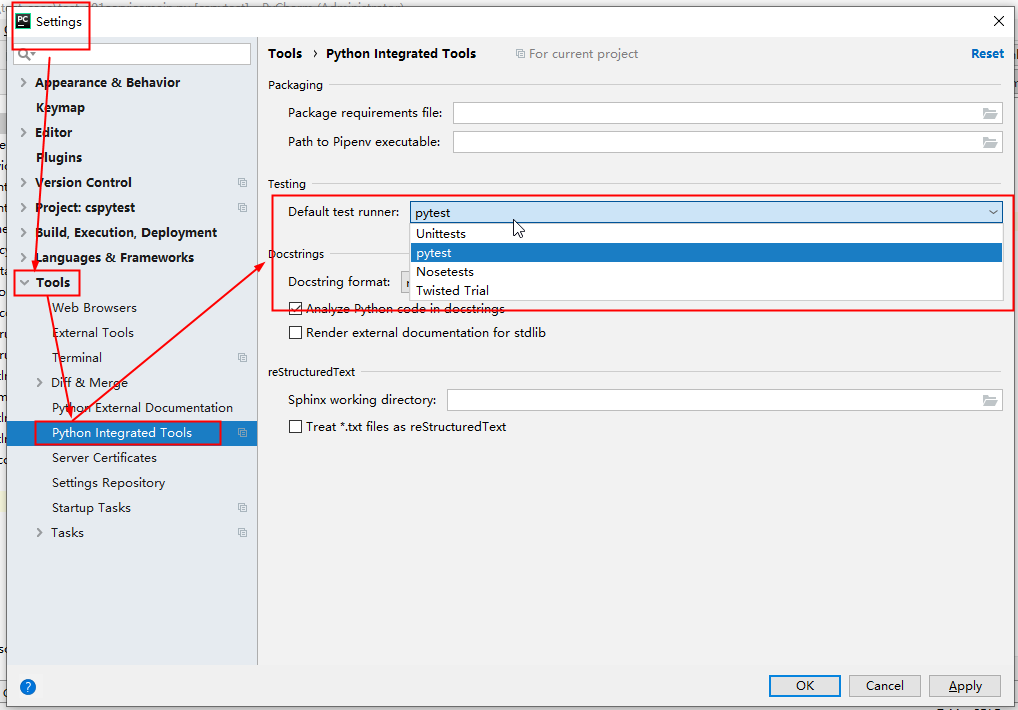The width and height of the screenshot is (1018, 710).
Task: Click the project-level icon beside Startup Tasks
Action: [242, 508]
